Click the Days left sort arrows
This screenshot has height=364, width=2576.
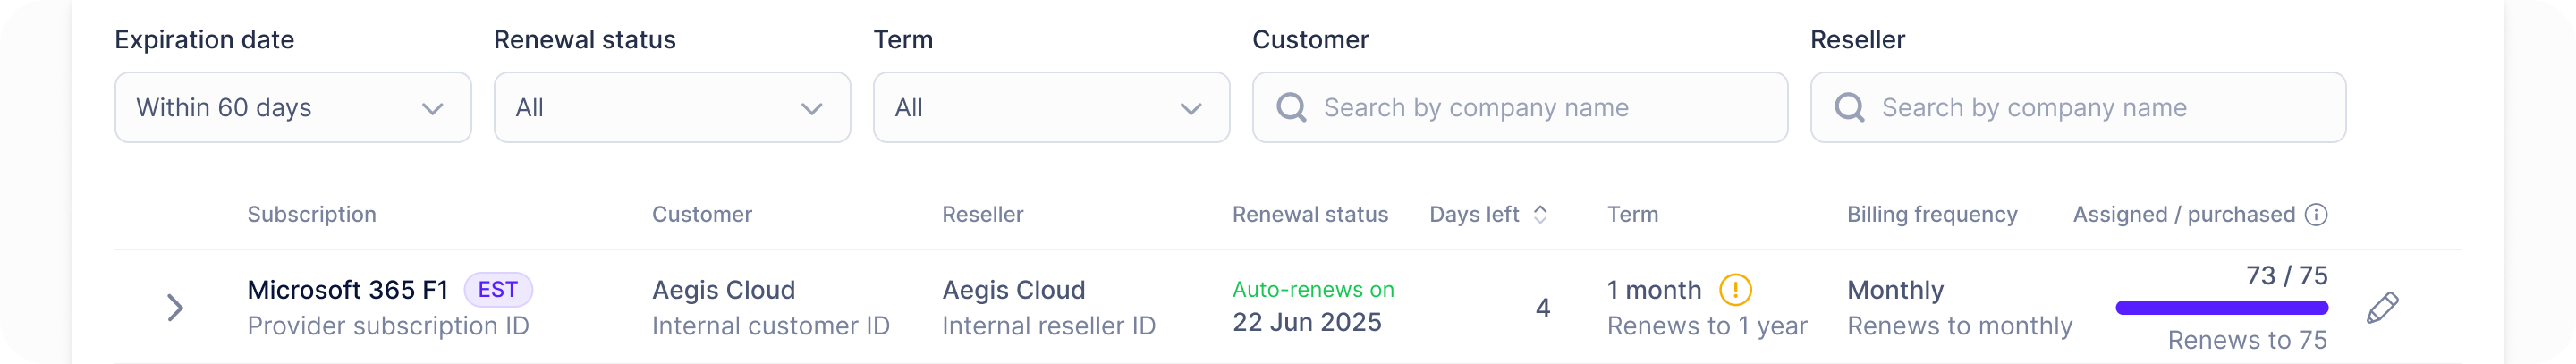click(x=1541, y=215)
